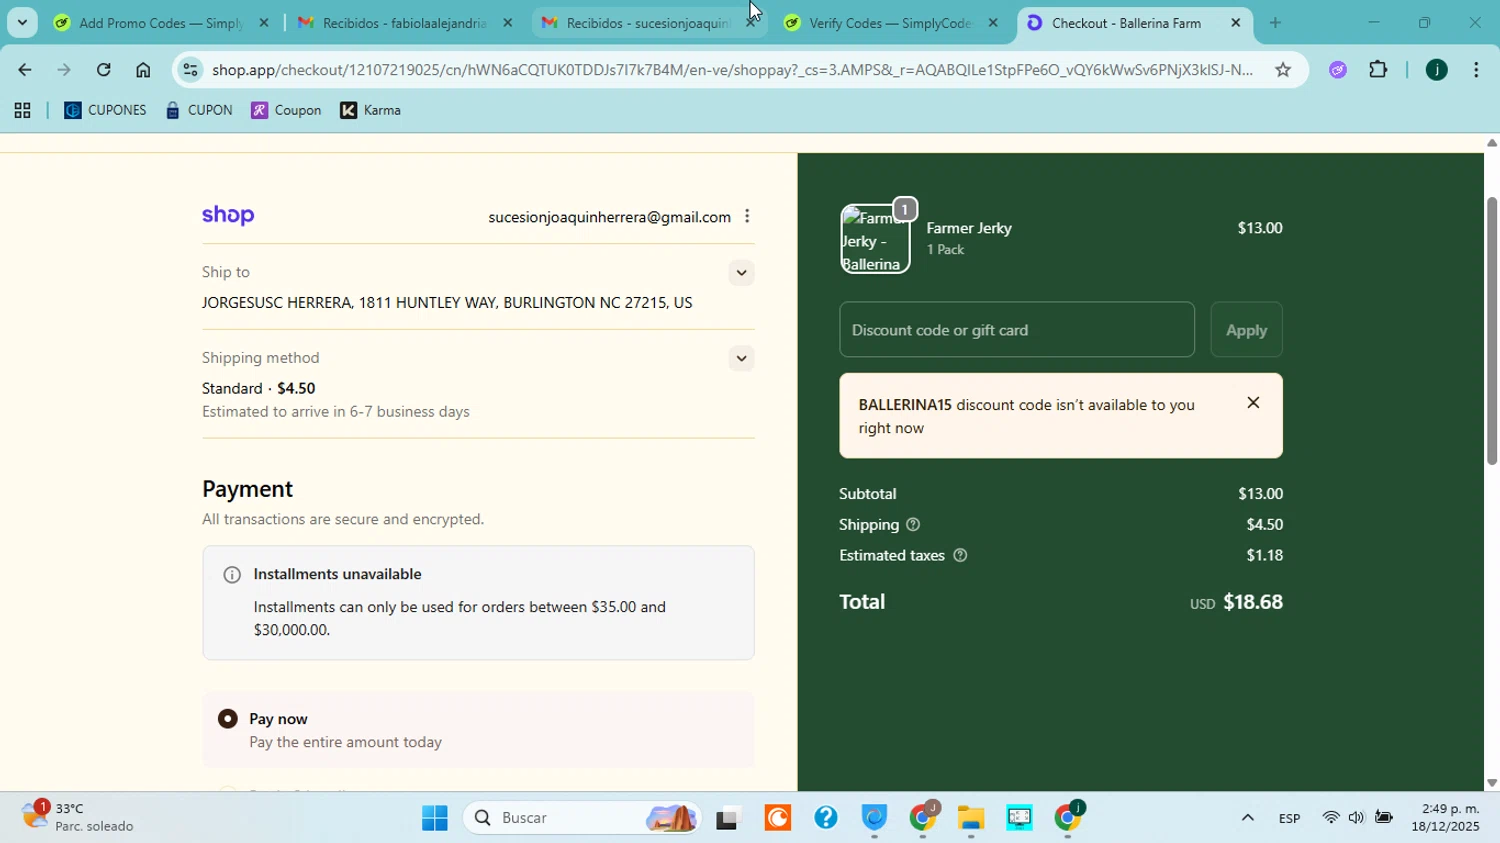Focus the browser address bar URL
This screenshot has width=1500, height=843.
pyautogui.click(x=730, y=70)
